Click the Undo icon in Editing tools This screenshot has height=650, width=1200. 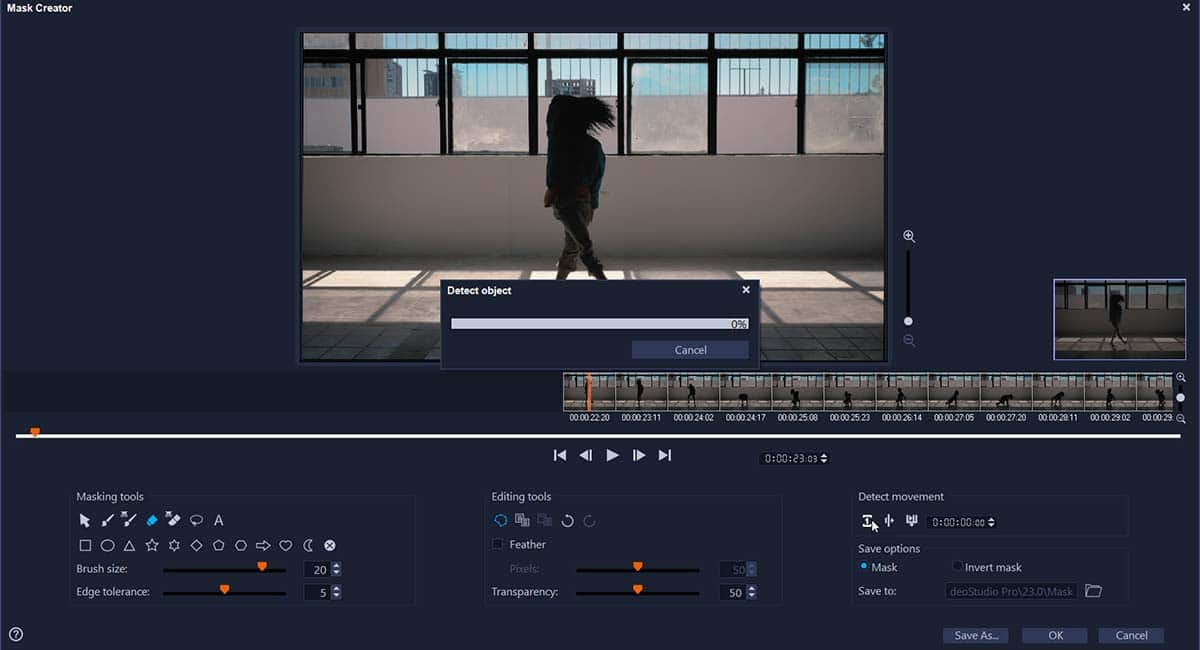coord(567,520)
